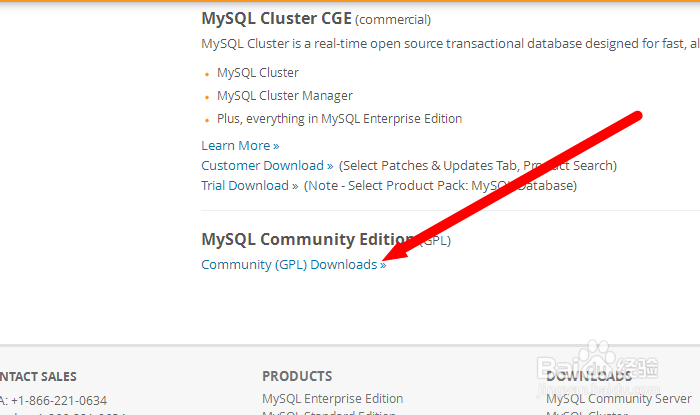
Task: Select the DOWNLOADS footer heading
Action: tap(589, 376)
